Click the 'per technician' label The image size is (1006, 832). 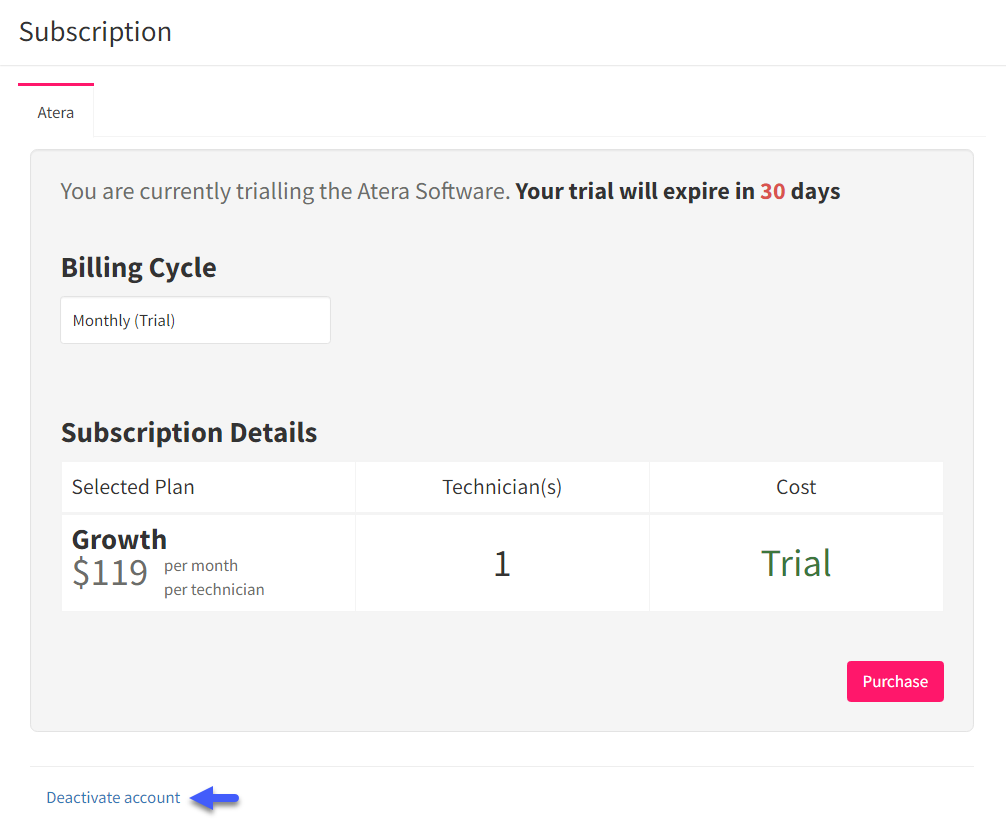tap(214, 590)
